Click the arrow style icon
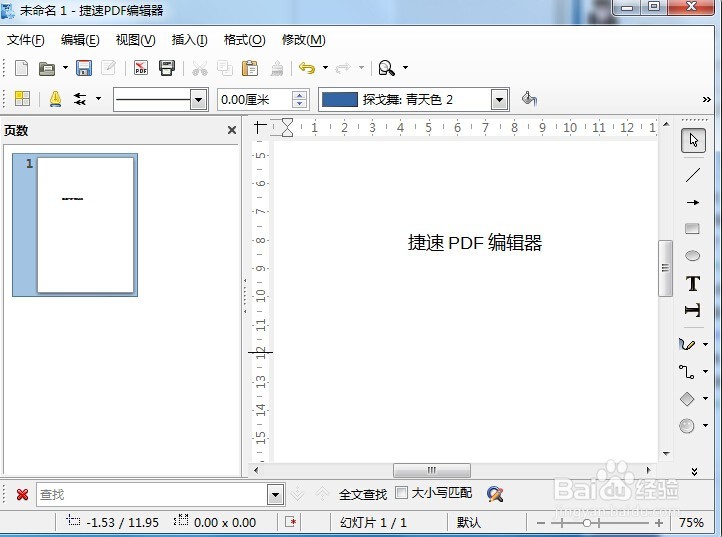Screen dimensions: 722x537 80,99
